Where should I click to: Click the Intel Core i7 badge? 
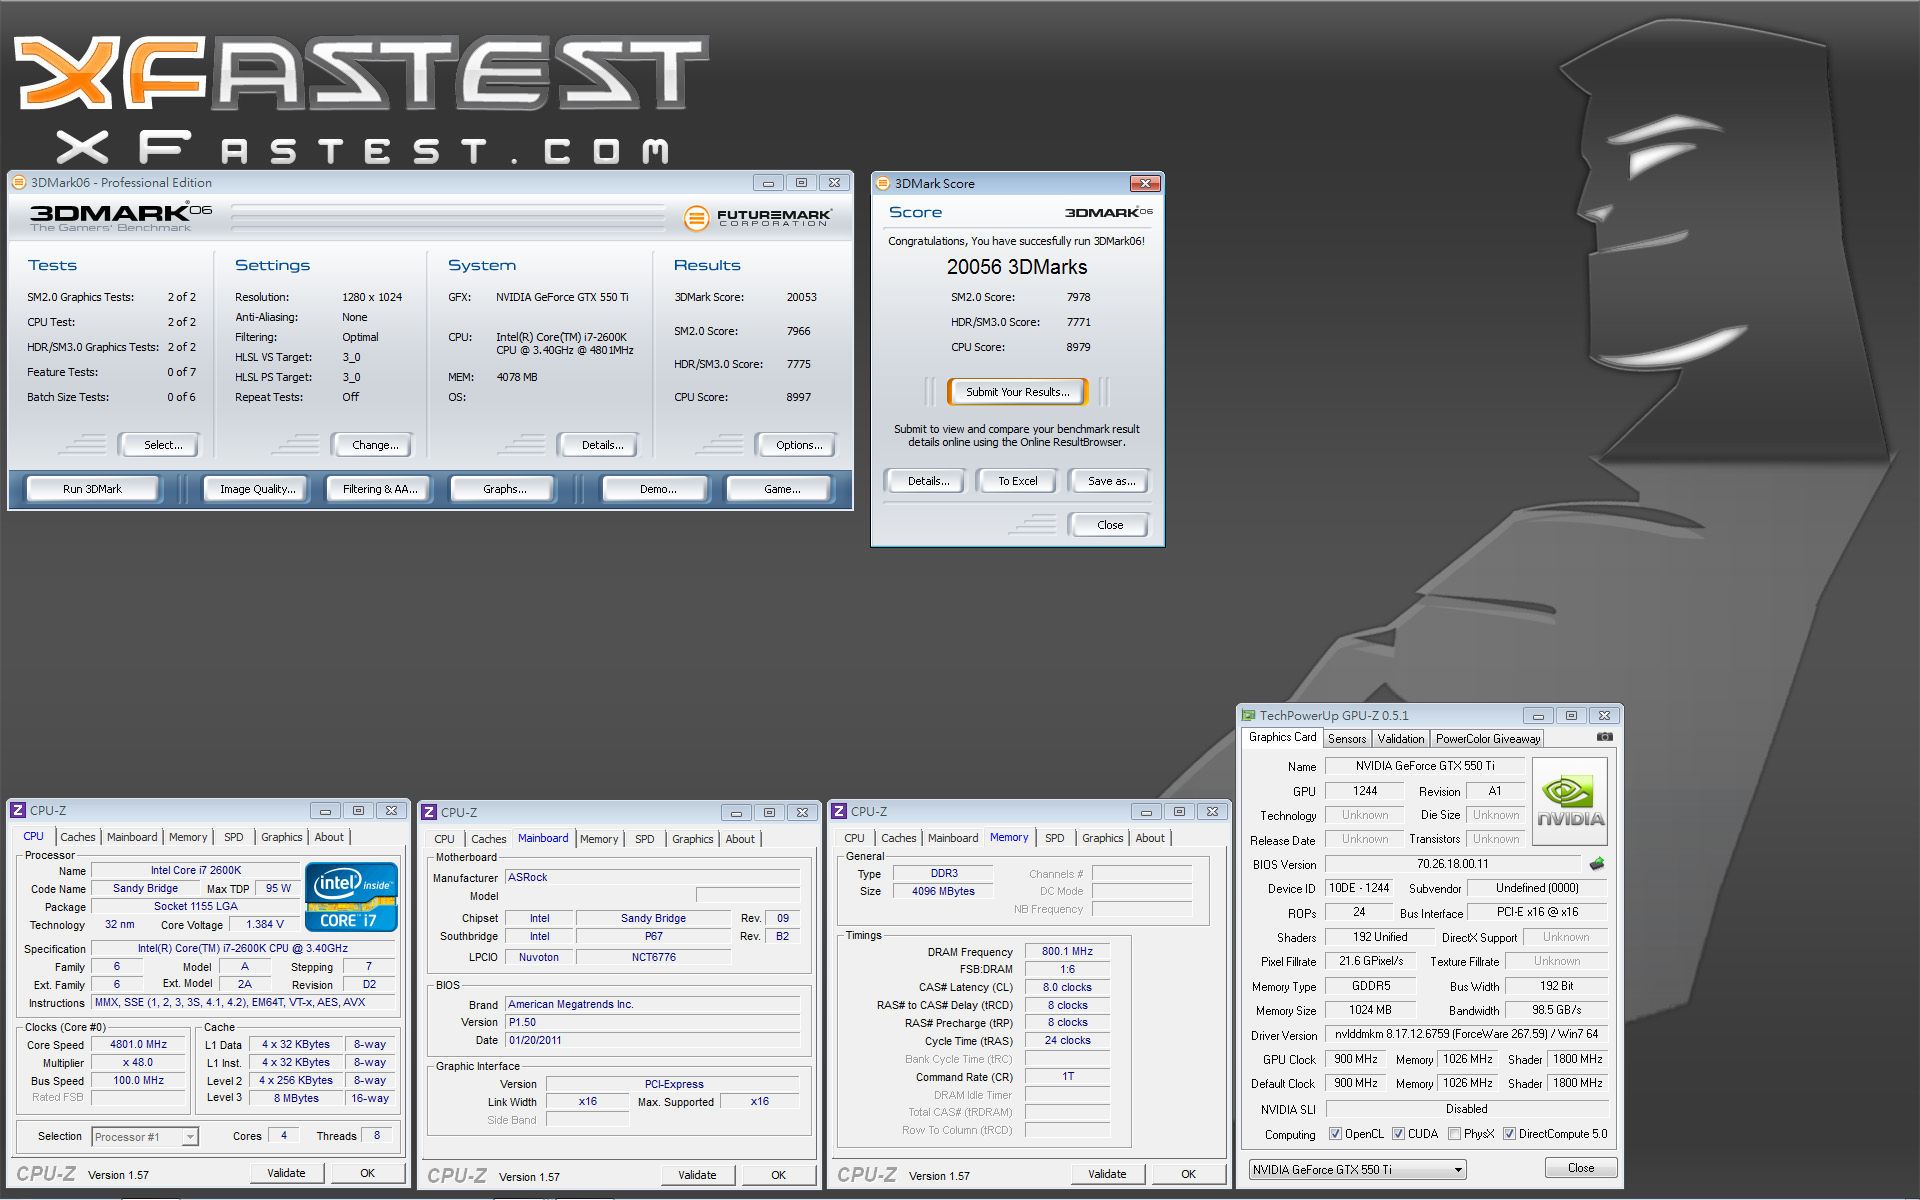[351, 897]
